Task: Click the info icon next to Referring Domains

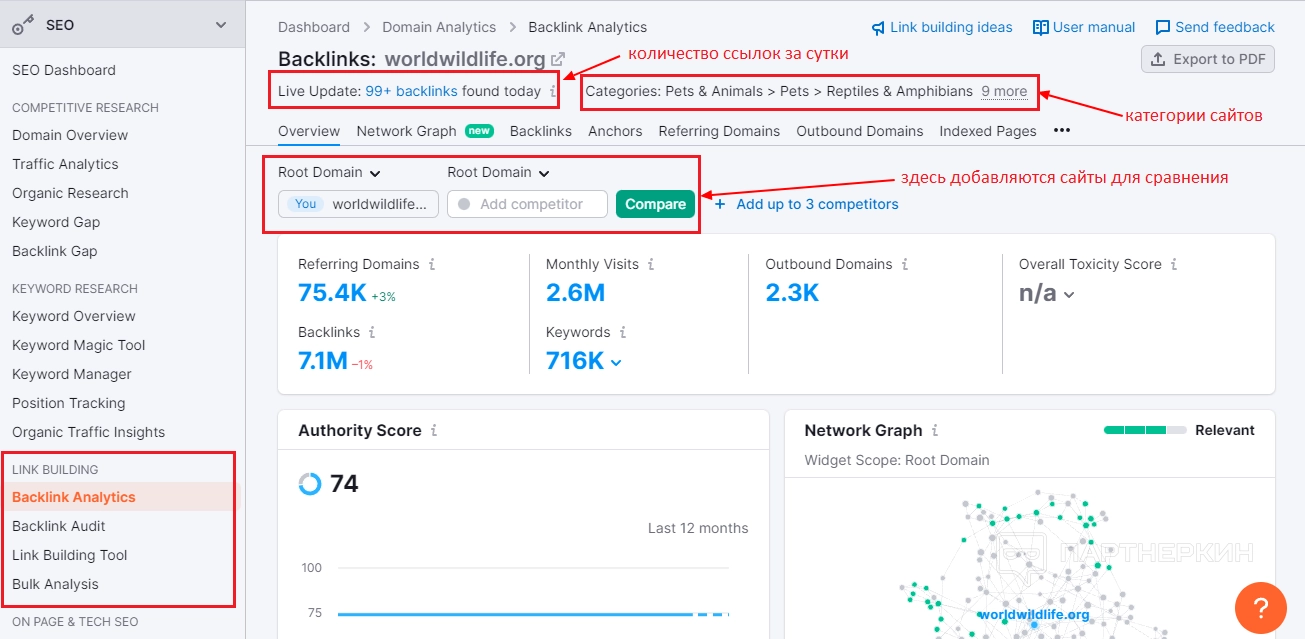Action: tap(432, 265)
